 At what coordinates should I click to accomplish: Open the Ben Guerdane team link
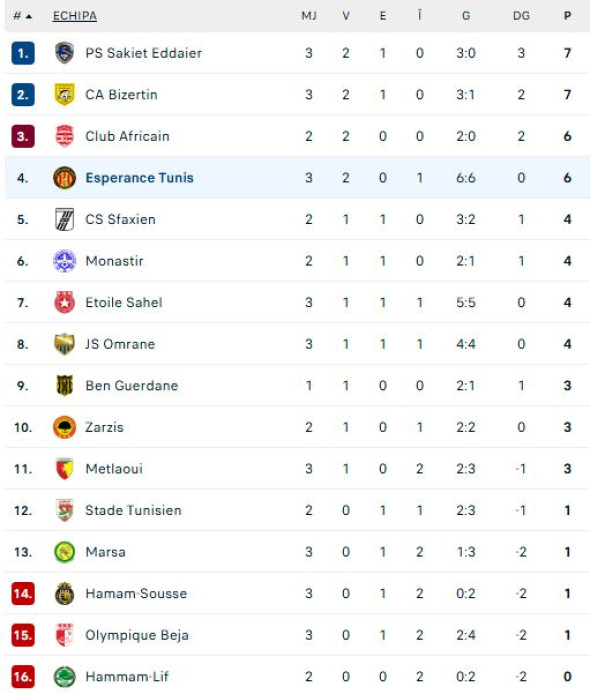tap(132, 385)
